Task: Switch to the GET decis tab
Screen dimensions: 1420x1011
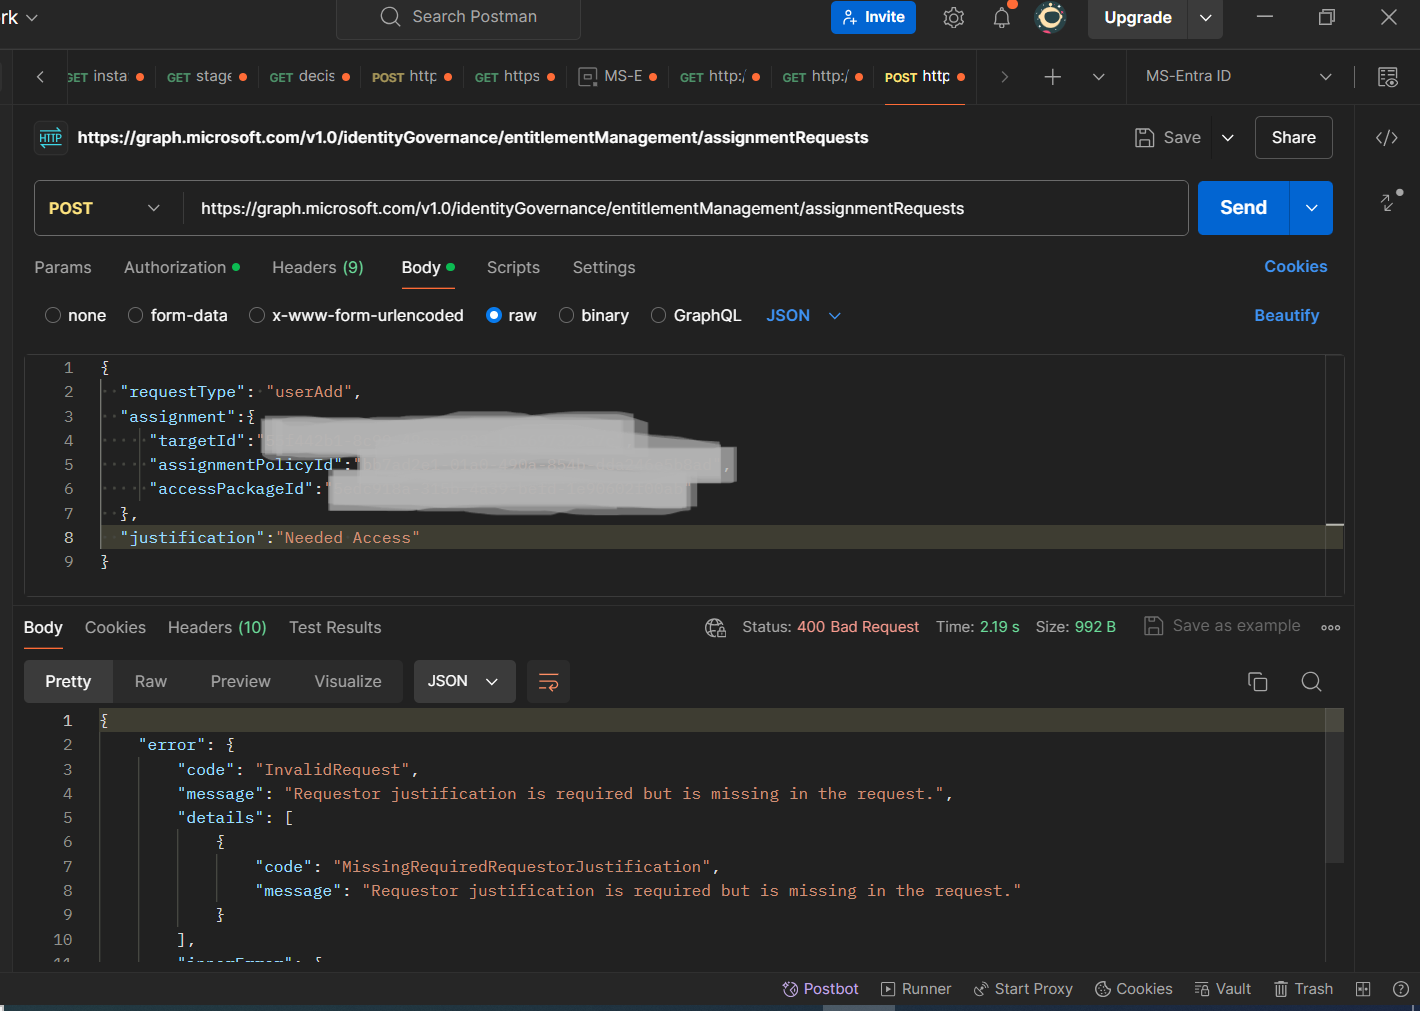Action: (309, 77)
